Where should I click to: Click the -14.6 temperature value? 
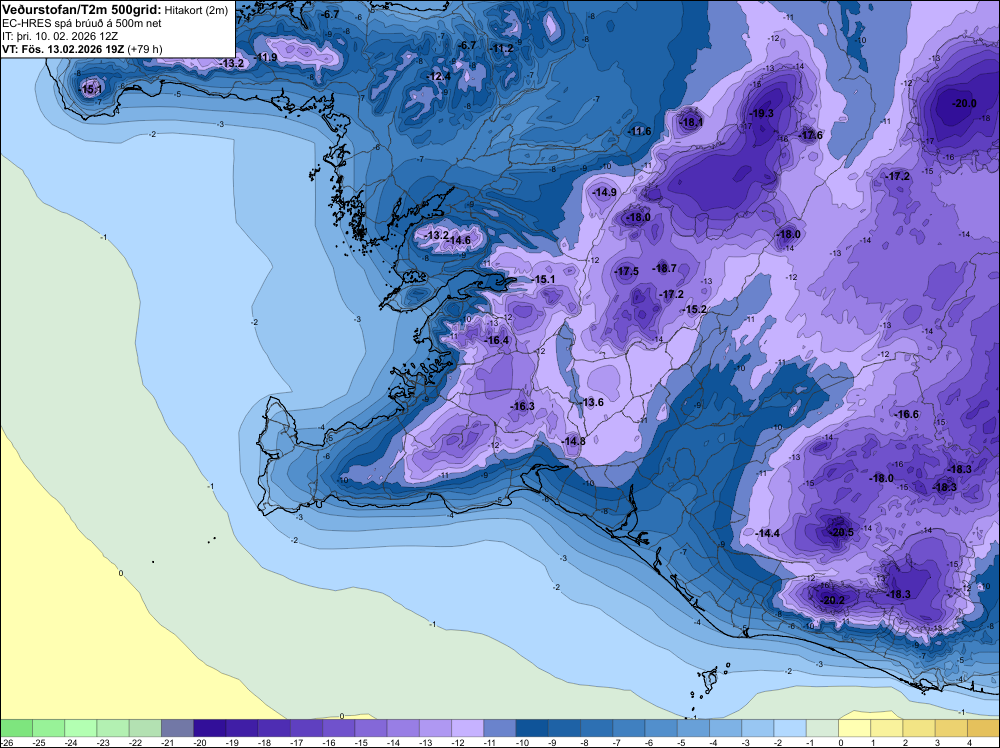[459, 240]
